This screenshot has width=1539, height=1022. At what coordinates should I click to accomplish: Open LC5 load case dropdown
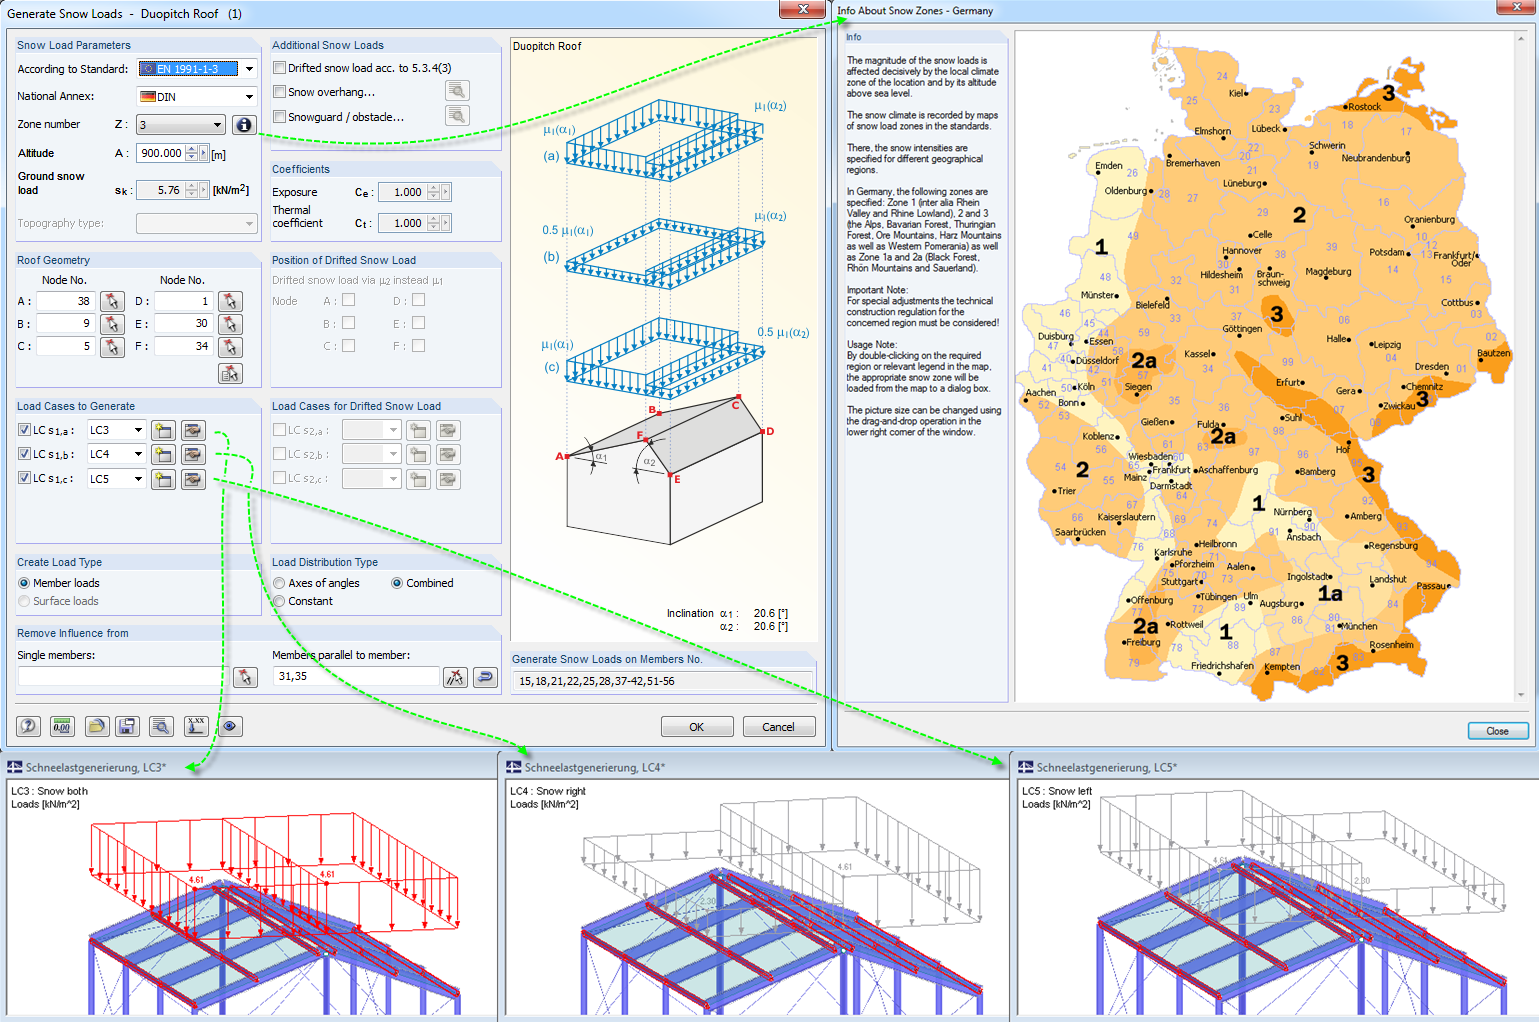point(138,479)
